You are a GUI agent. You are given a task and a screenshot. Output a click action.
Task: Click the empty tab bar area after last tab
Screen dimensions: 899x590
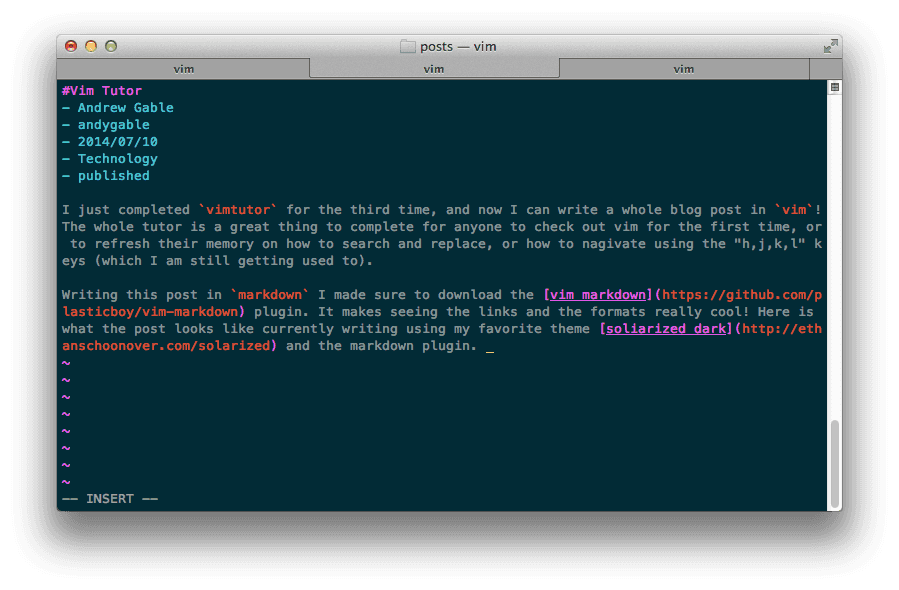click(x=824, y=69)
